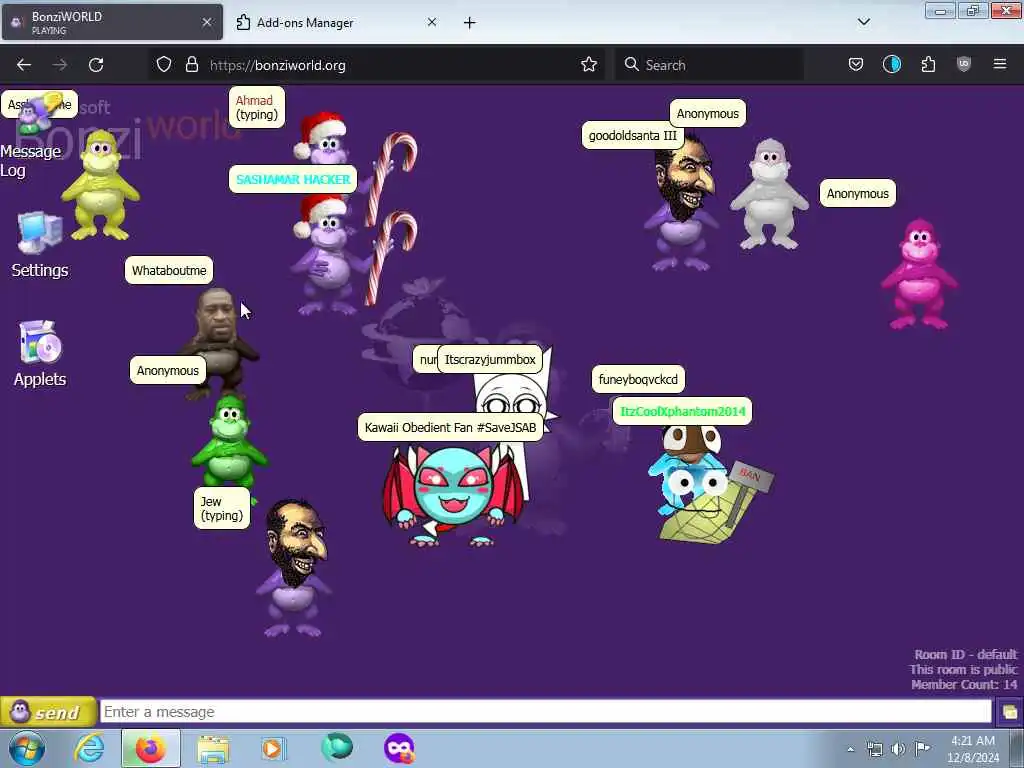Click the white Bonzi character
This screenshot has width=1024, height=768.
(x=769, y=194)
